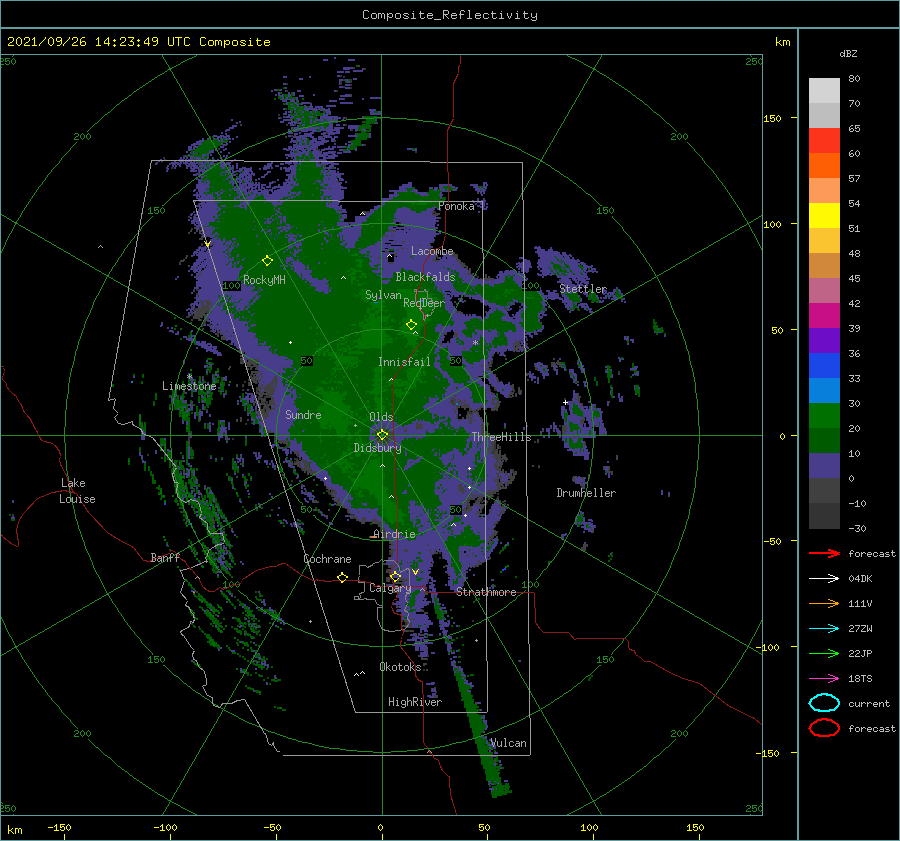Click the 80 dBZ light gray swatch
900x841 pixels.
coord(824,90)
